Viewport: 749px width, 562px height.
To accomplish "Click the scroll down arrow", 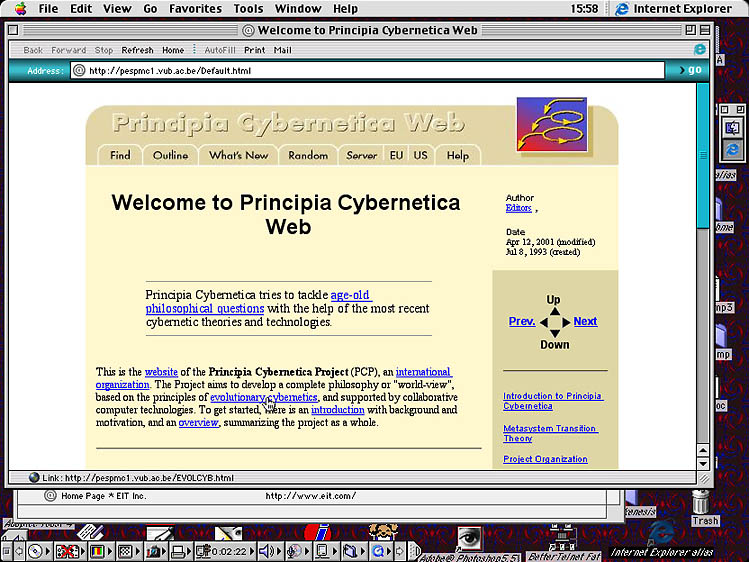I will coord(703,463).
